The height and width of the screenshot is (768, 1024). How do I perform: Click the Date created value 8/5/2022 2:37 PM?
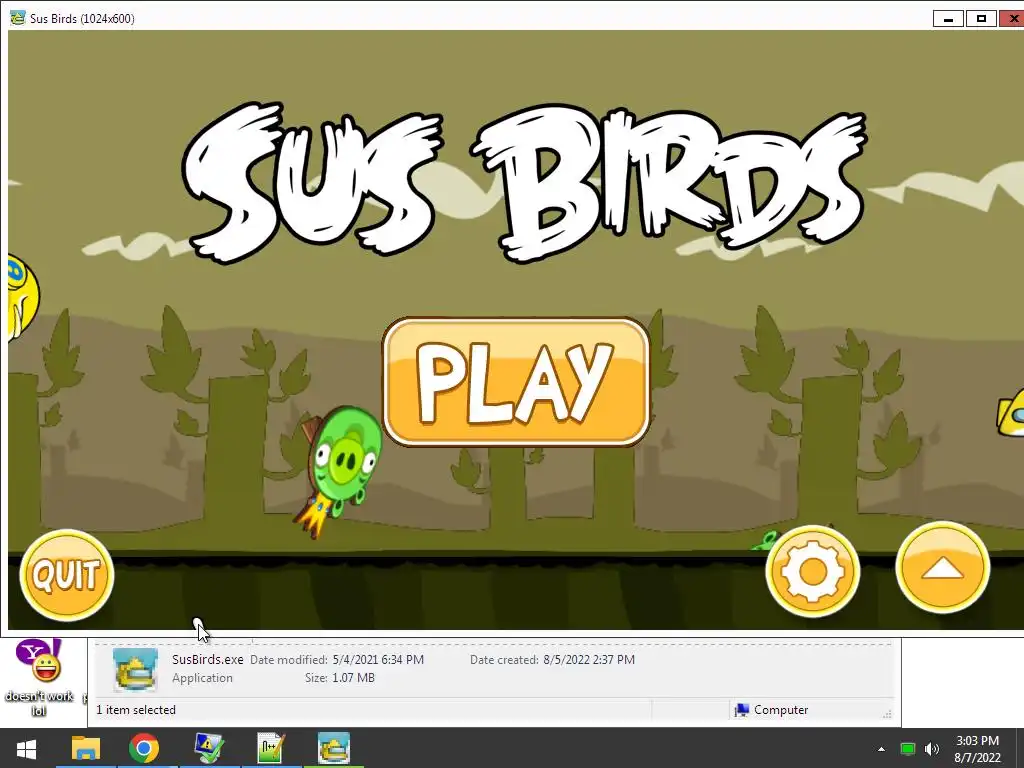589,660
